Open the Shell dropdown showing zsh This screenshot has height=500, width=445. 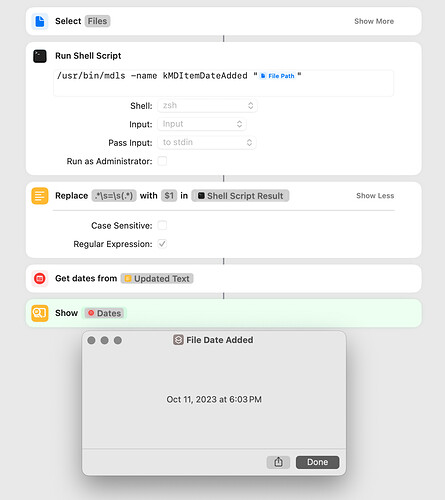[207, 106]
